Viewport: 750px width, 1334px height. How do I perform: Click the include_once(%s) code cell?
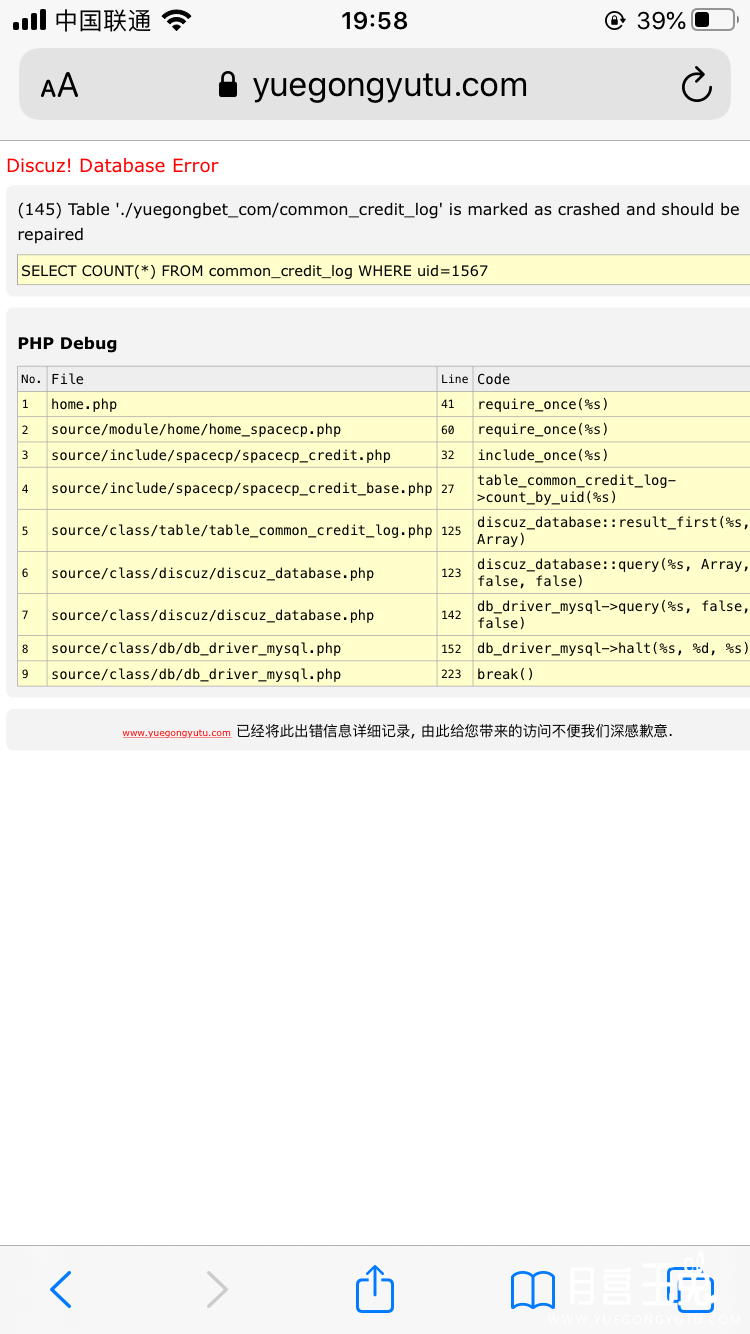[611, 455]
